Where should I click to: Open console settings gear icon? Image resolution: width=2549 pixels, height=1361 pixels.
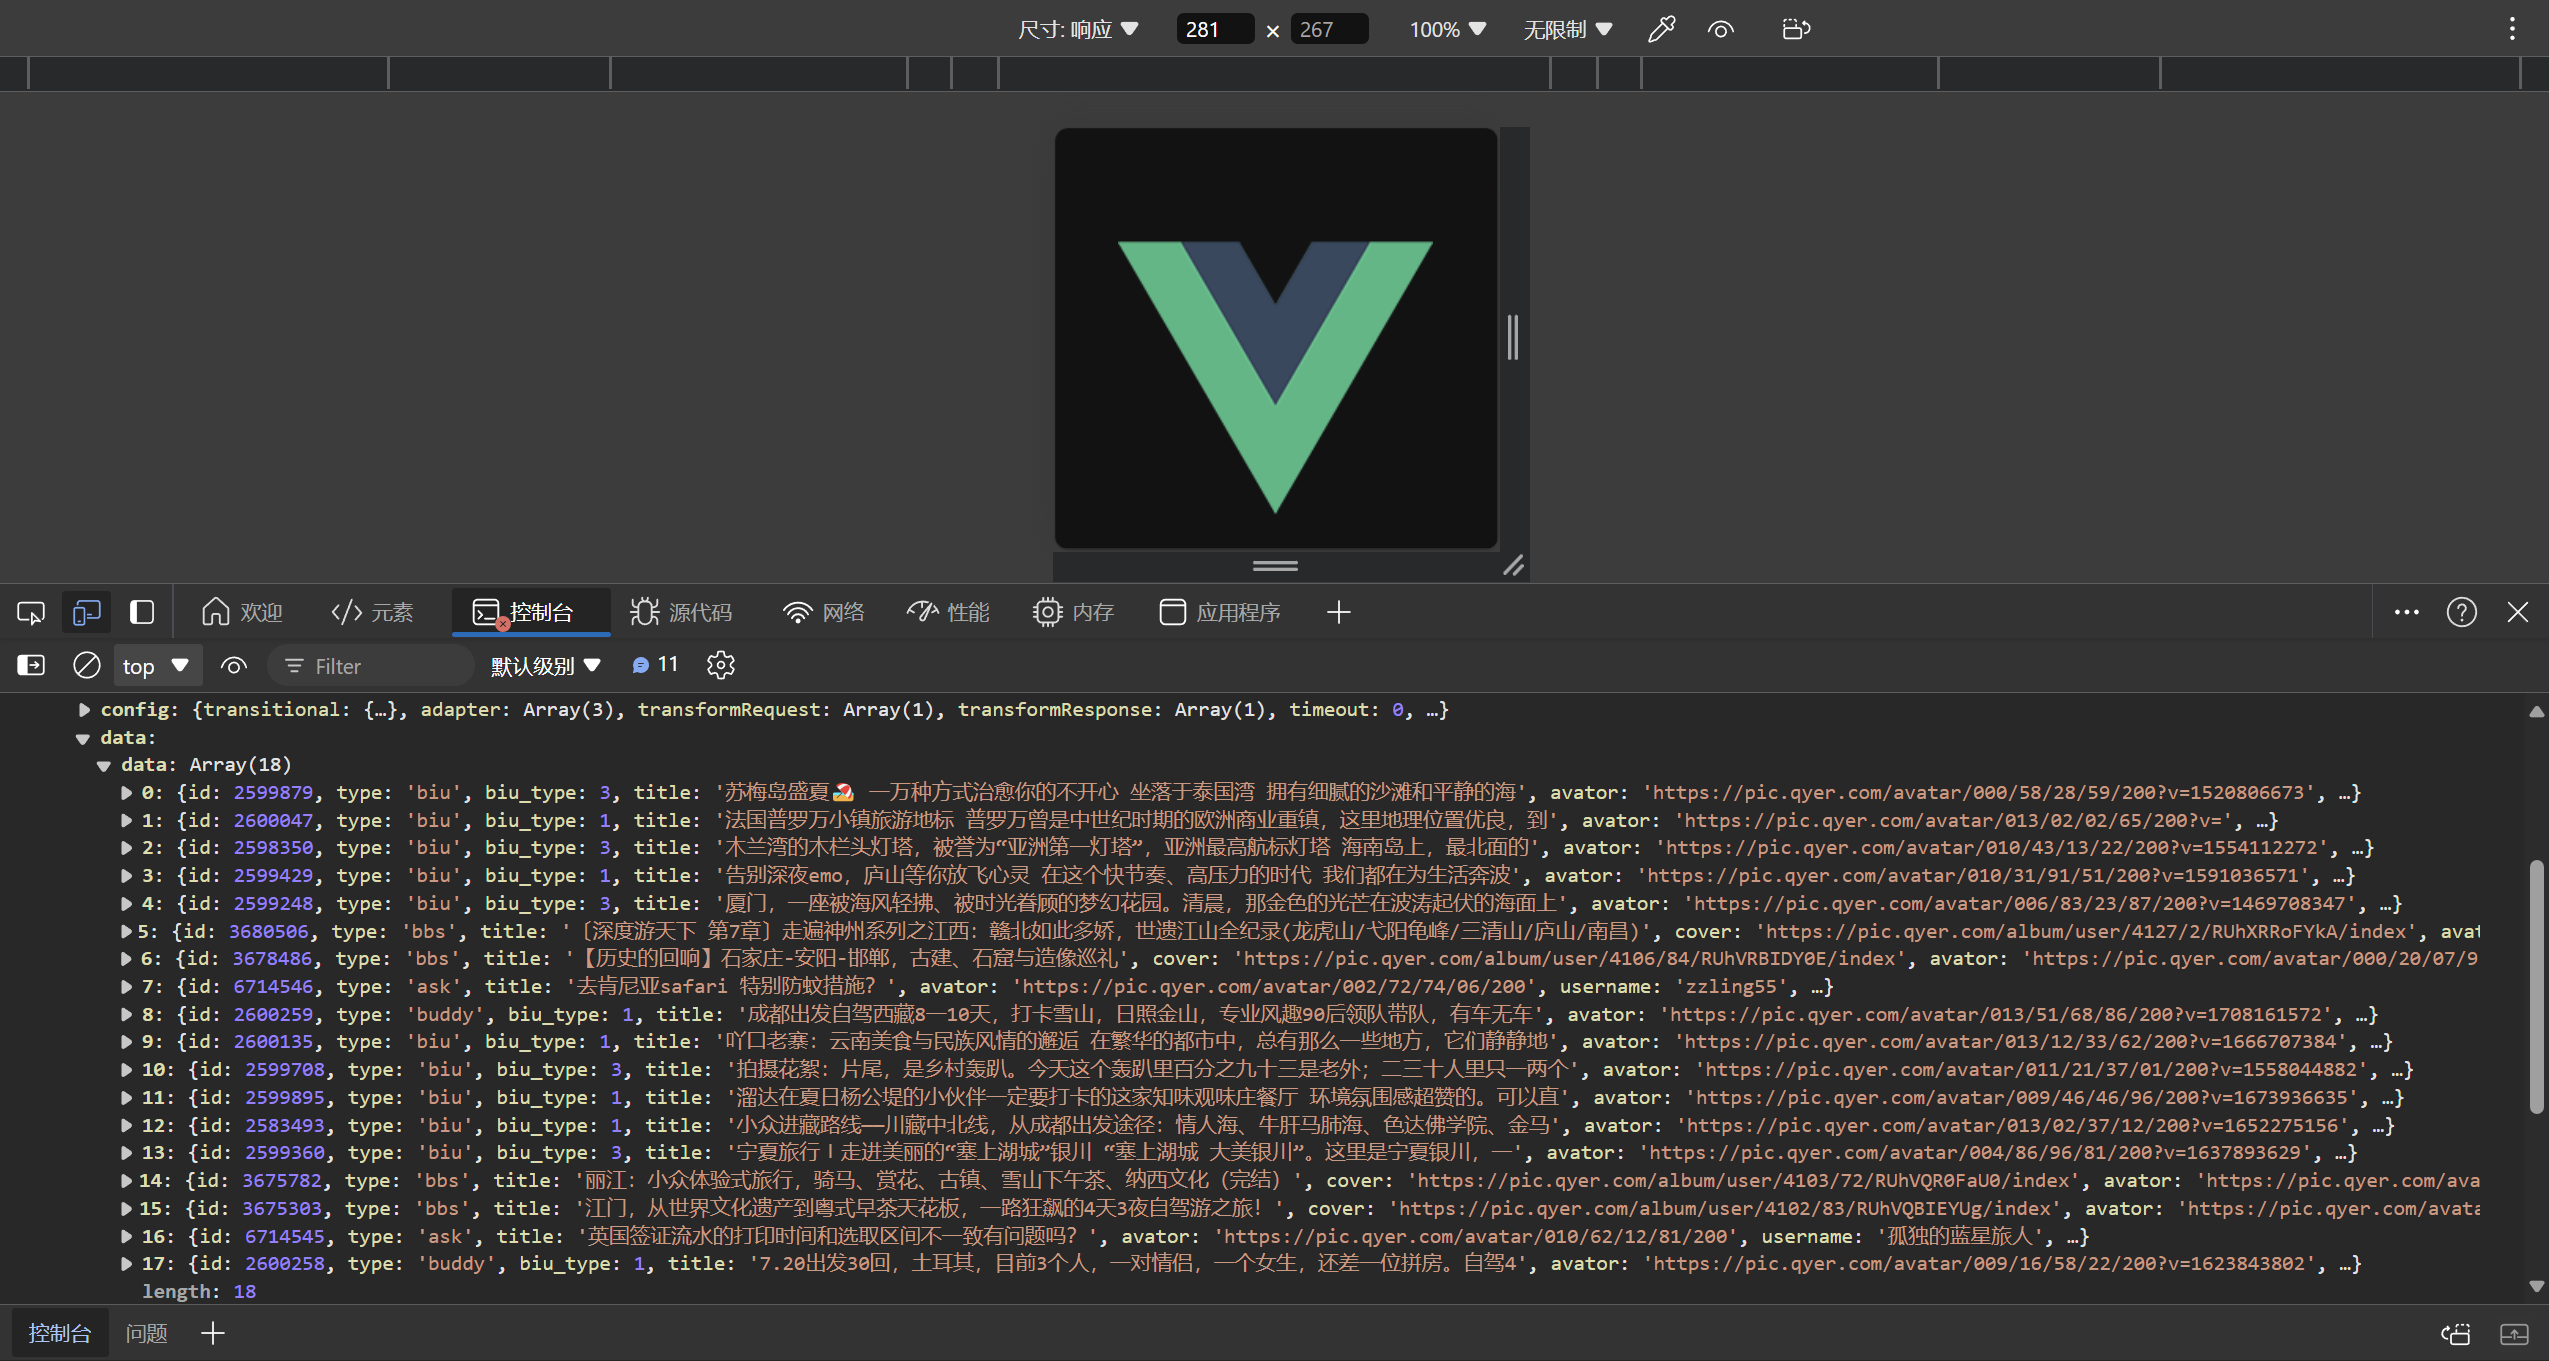tap(720, 665)
